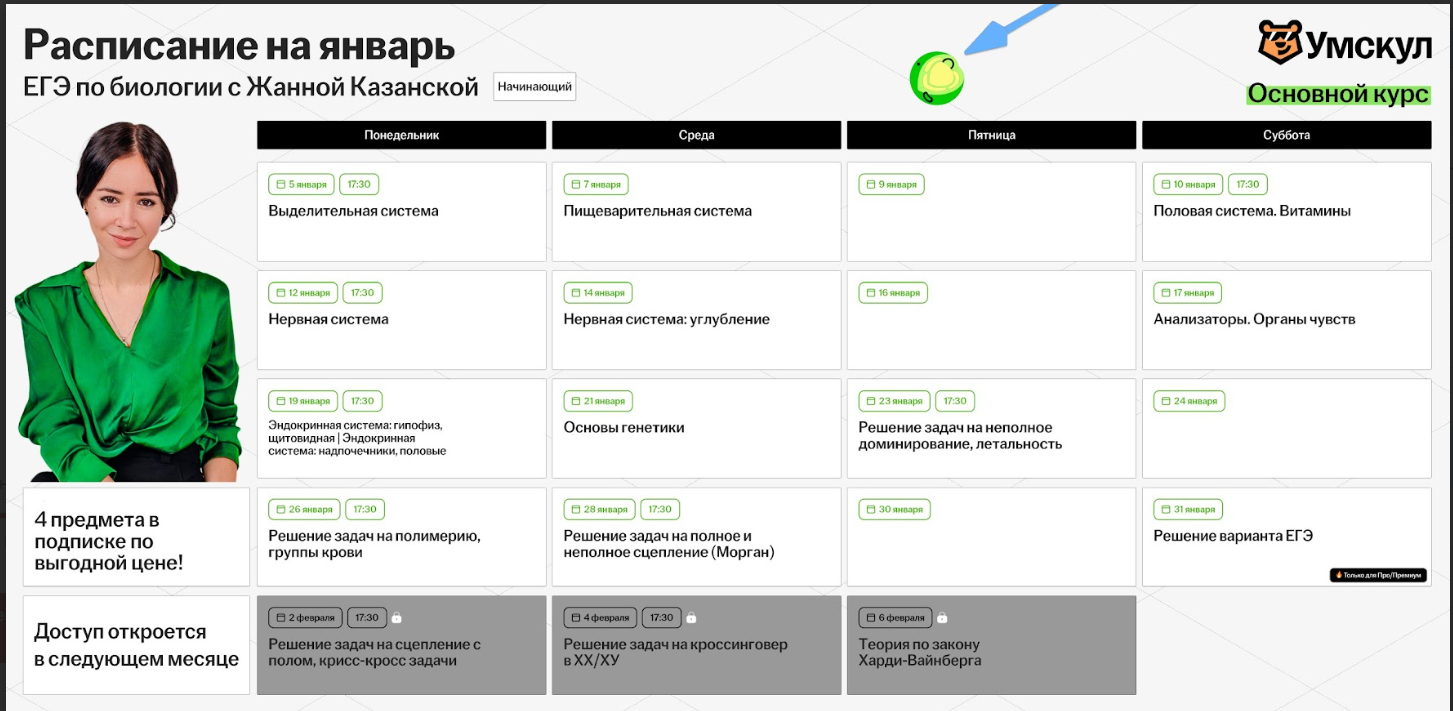Click calendar icon in 5 января badge
This screenshot has width=1453, height=711.
[280, 185]
